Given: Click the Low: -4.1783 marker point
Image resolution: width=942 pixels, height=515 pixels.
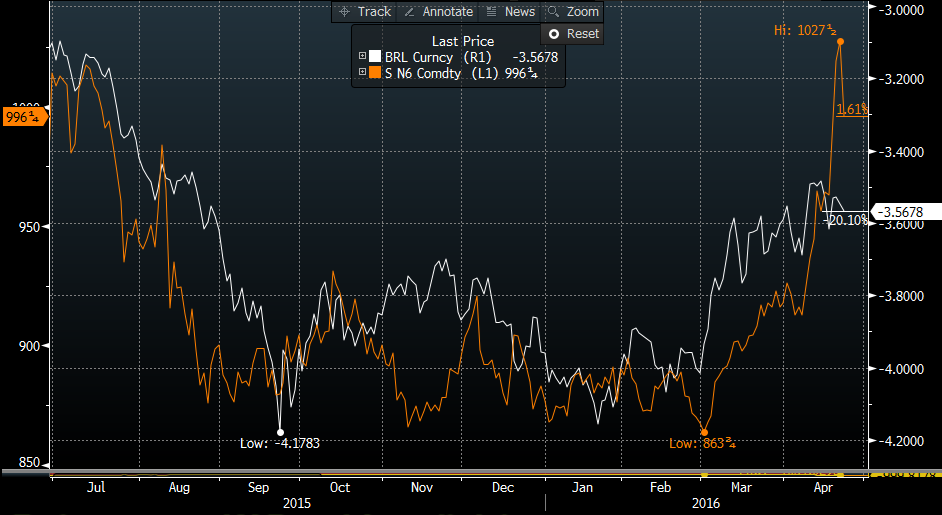Looking at the screenshot, I should tap(280, 432).
